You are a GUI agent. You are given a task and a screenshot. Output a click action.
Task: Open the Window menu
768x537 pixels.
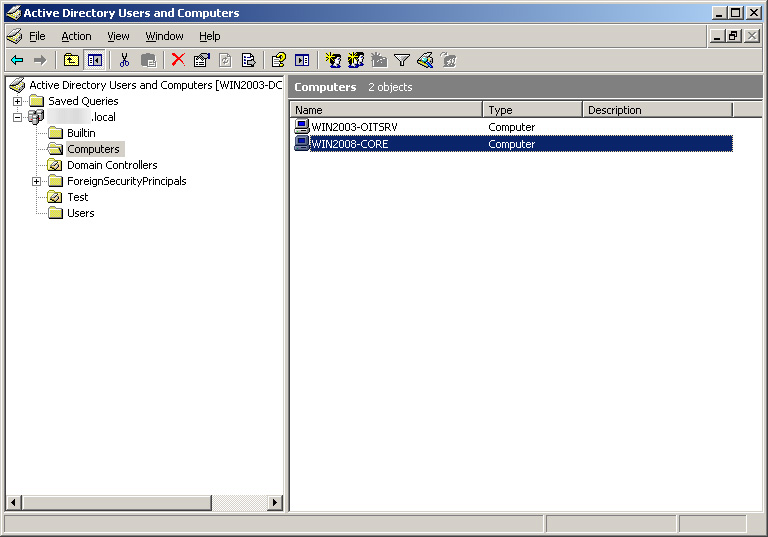click(x=164, y=36)
